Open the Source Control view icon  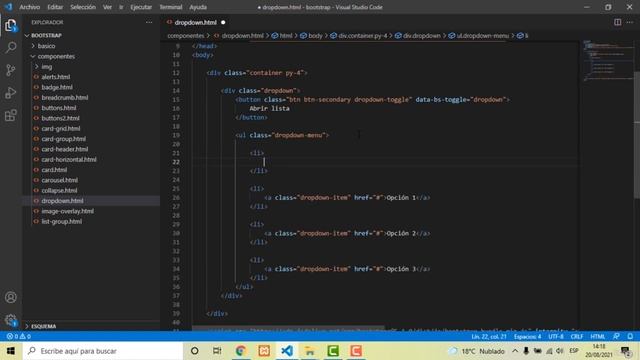tap(11, 70)
